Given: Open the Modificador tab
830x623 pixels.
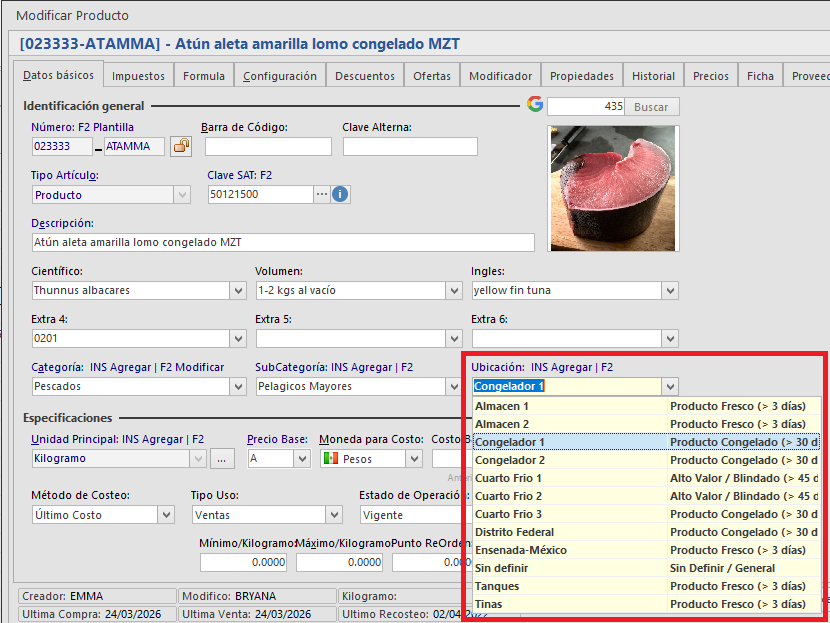Looking at the screenshot, I should point(500,76).
